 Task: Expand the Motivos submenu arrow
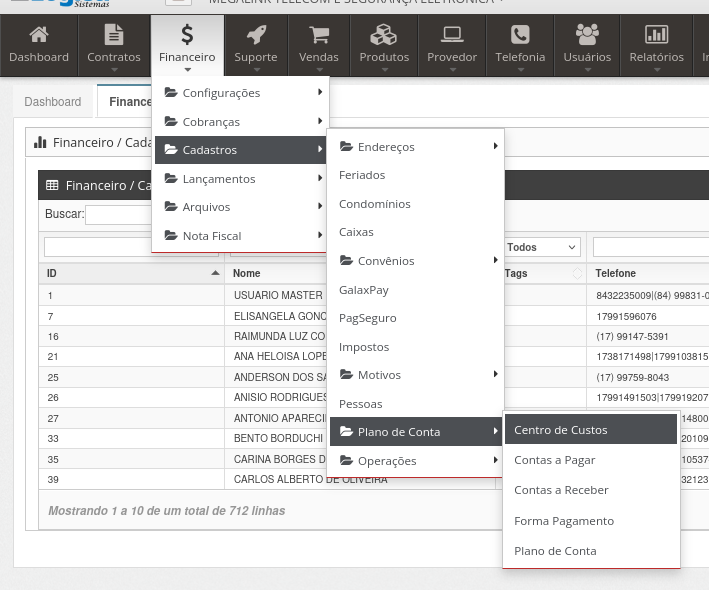pyautogui.click(x=496, y=374)
